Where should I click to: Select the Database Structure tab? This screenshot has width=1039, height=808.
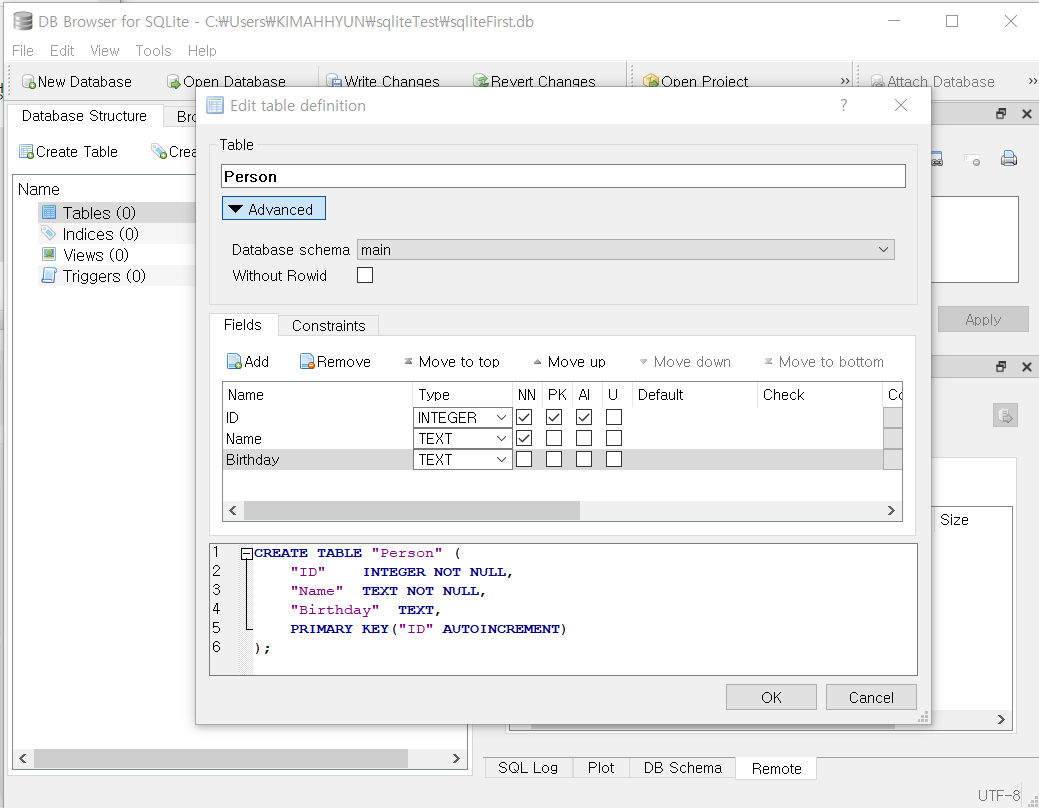(x=84, y=116)
